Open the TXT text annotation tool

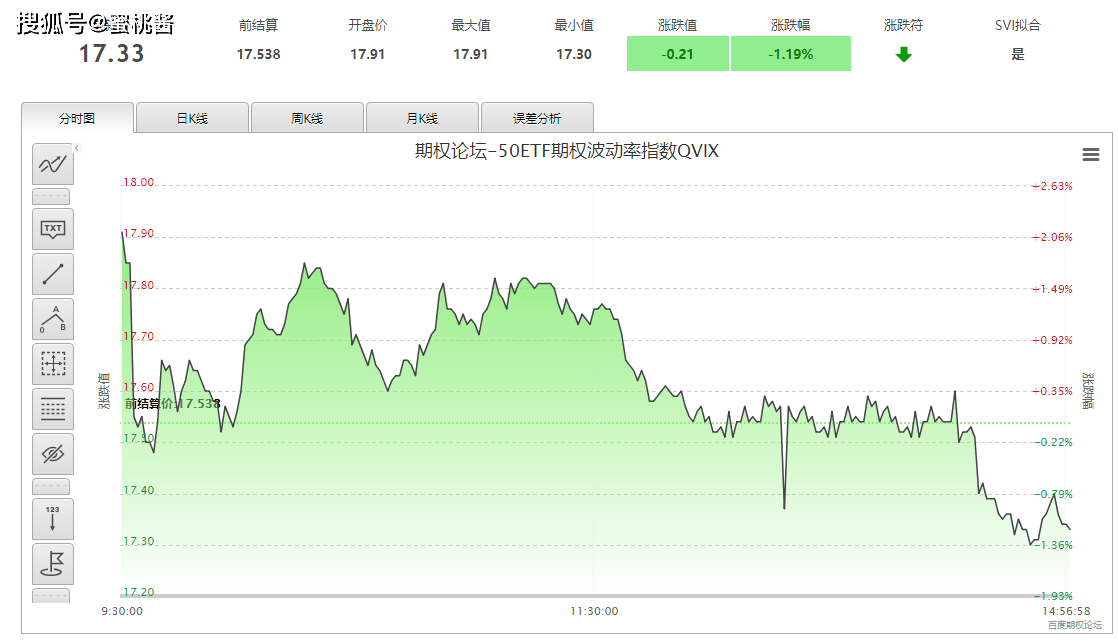click(52, 229)
